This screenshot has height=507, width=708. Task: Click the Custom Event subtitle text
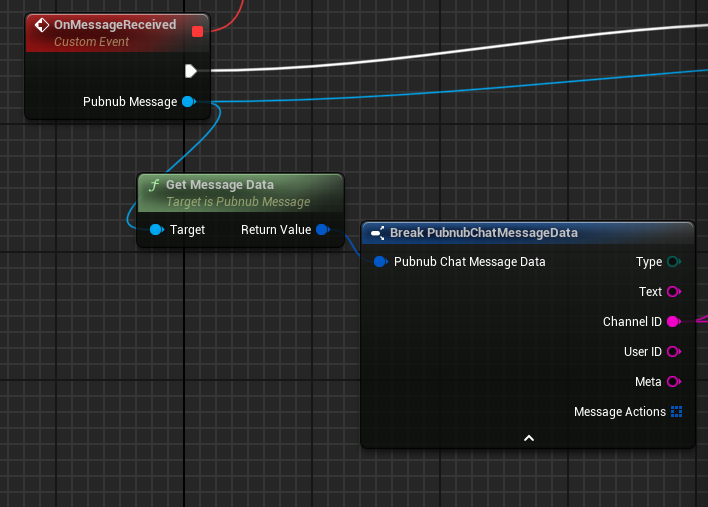coord(91,42)
